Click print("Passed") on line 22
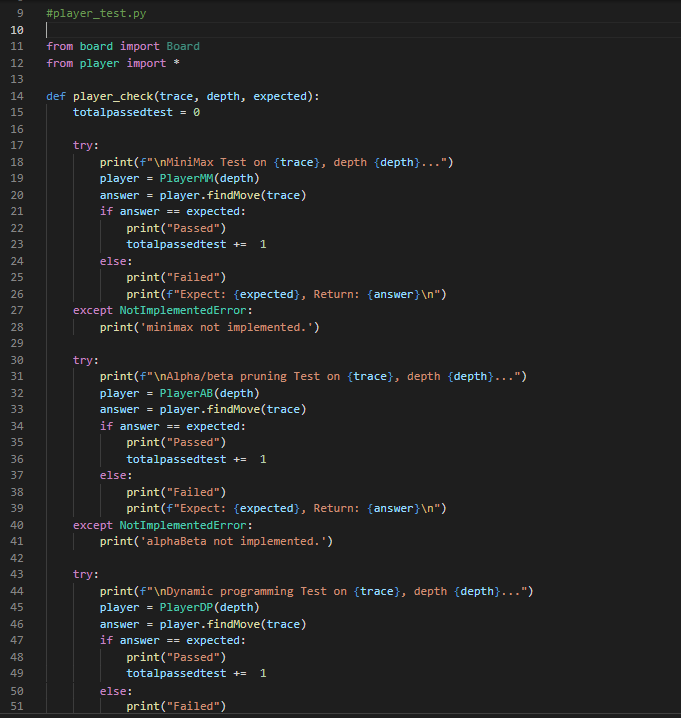The image size is (681, 718). click(176, 228)
